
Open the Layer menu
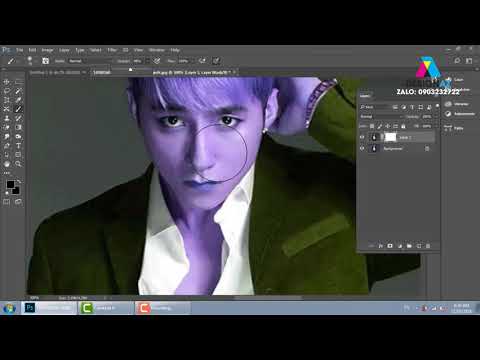point(64,50)
